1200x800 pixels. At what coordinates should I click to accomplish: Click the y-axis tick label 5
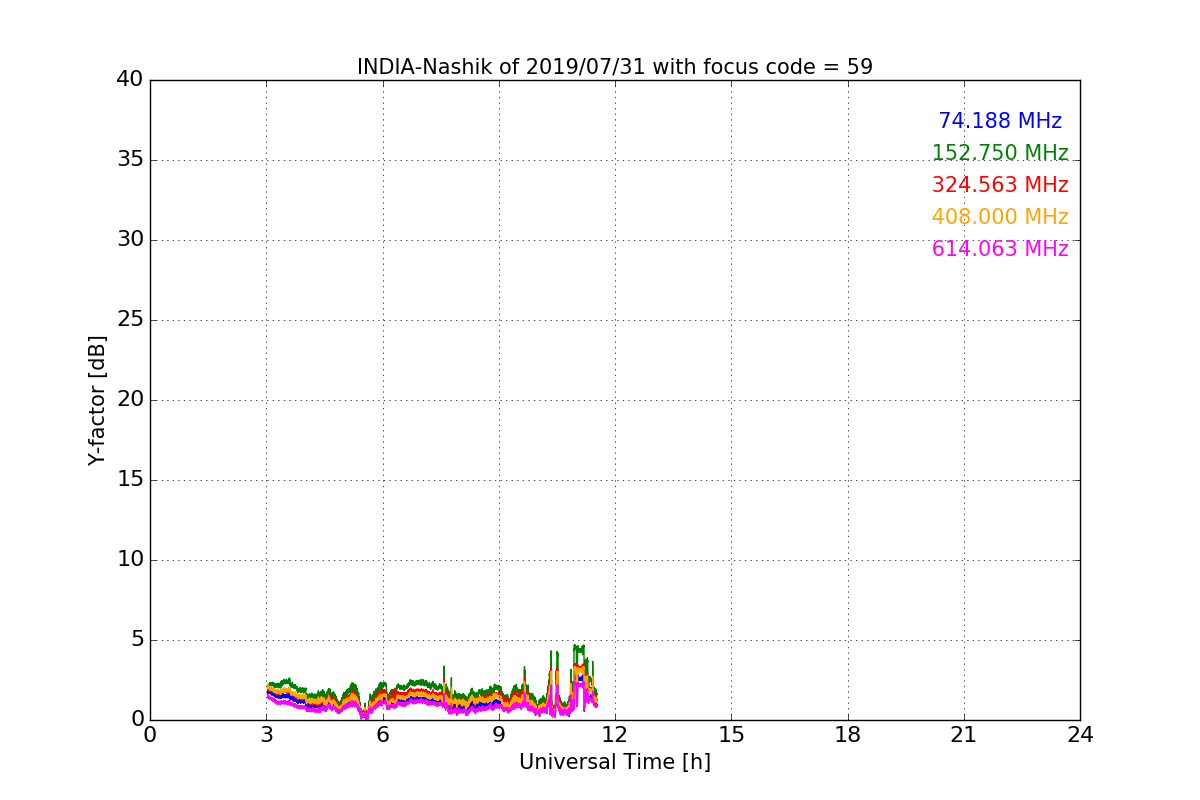coord(137,639)
